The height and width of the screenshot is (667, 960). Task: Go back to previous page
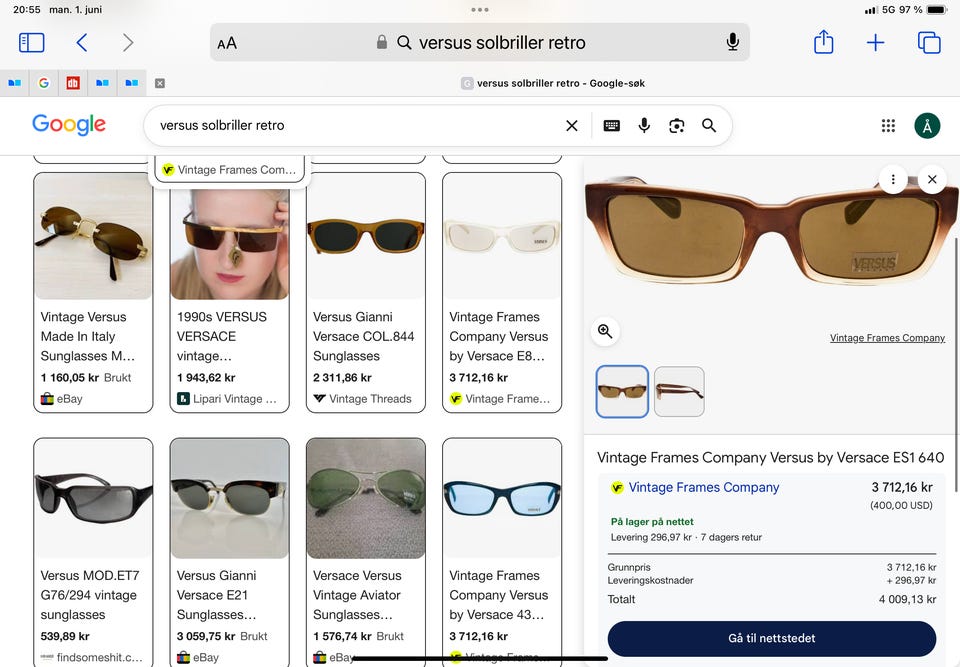[x=82, y=42]
